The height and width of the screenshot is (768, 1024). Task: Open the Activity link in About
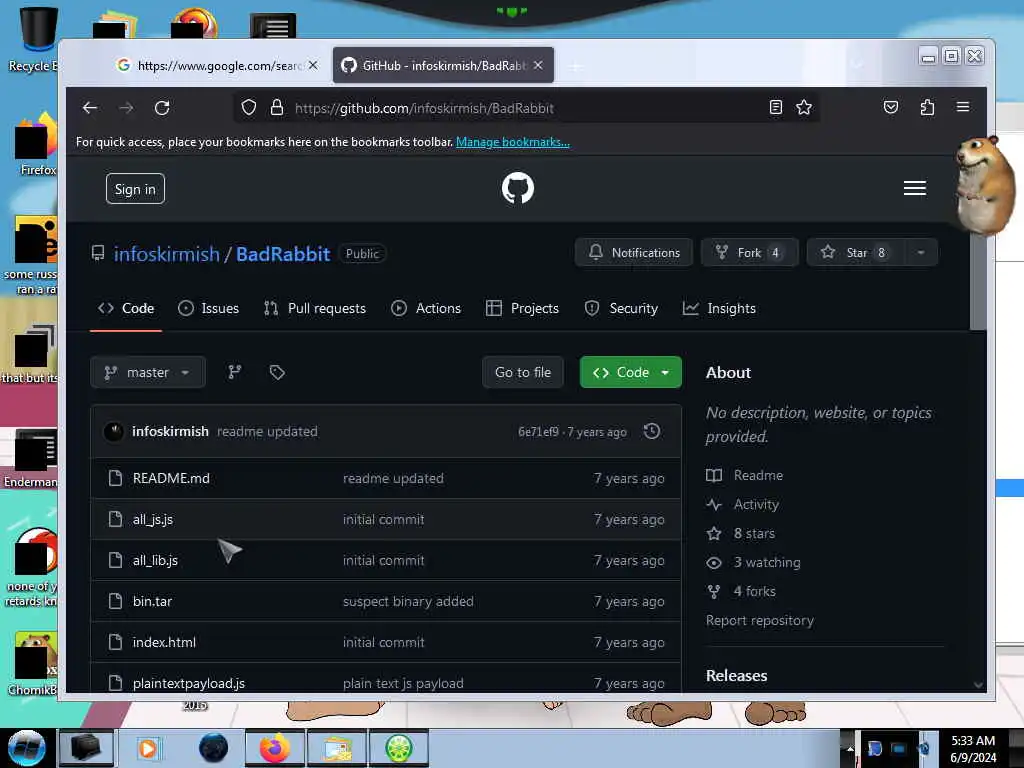(x=756, y=504)
